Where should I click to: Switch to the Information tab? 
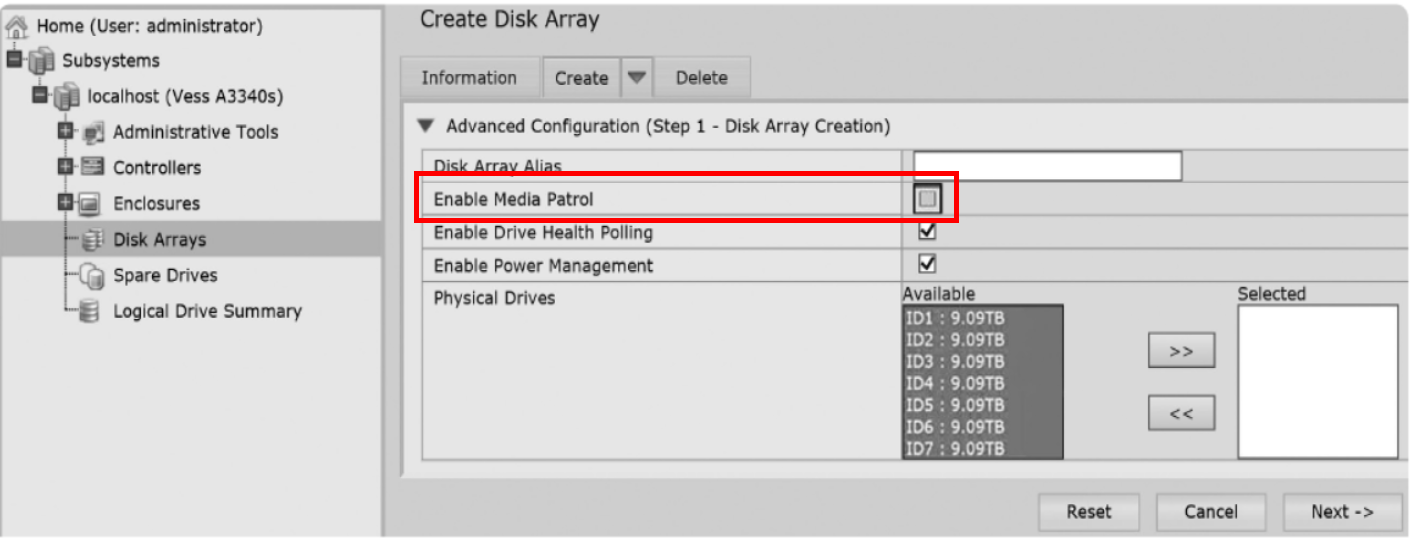(x=469, y=78)
